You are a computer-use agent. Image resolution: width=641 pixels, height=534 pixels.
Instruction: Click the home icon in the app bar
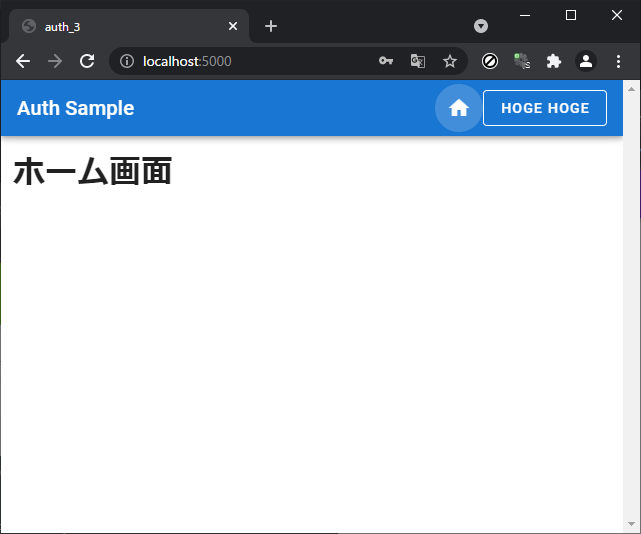tap(458, 108)
